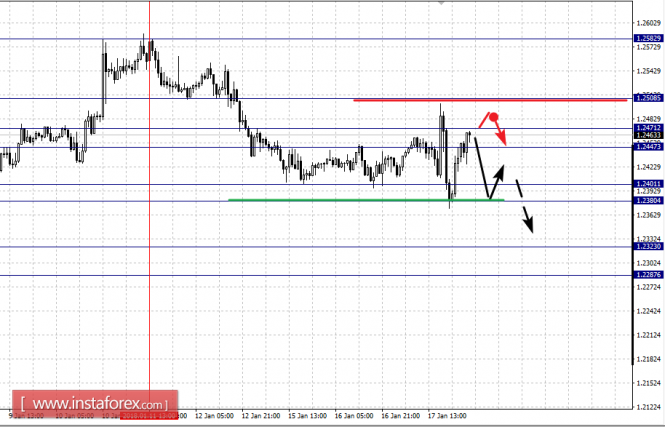The width and height of the screenshot is (665, 427).
Task: Click the red dot on forecast arrow
Action: 494,117
